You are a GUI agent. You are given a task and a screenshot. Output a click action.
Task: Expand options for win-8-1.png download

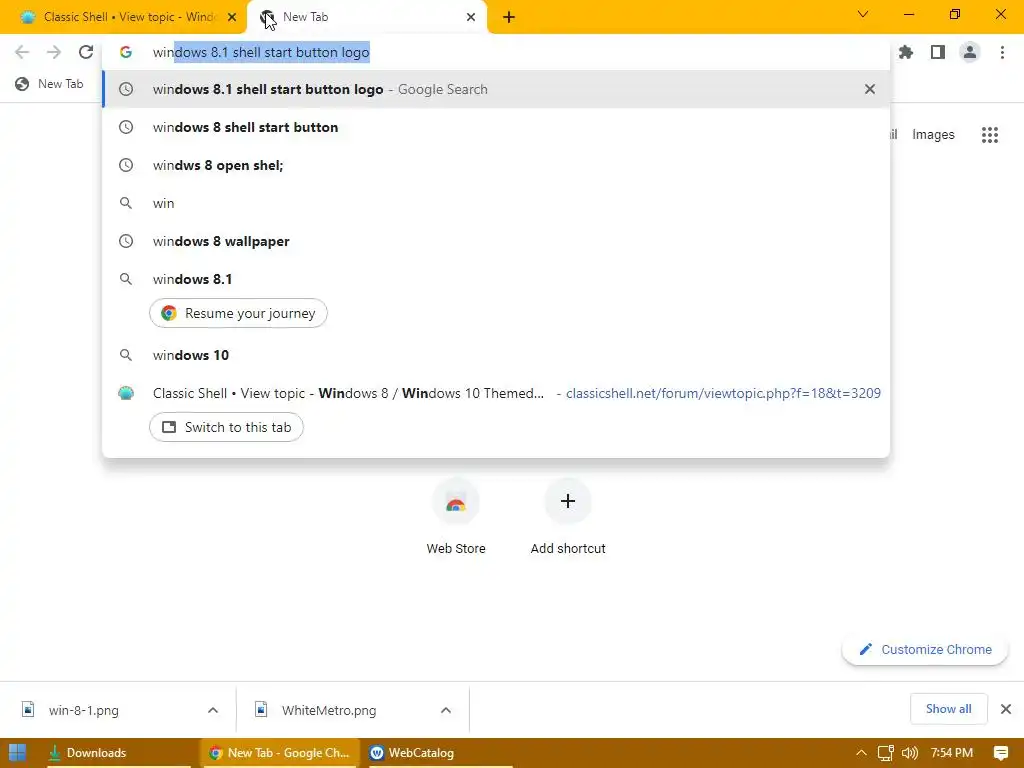[x=212, y=710]
